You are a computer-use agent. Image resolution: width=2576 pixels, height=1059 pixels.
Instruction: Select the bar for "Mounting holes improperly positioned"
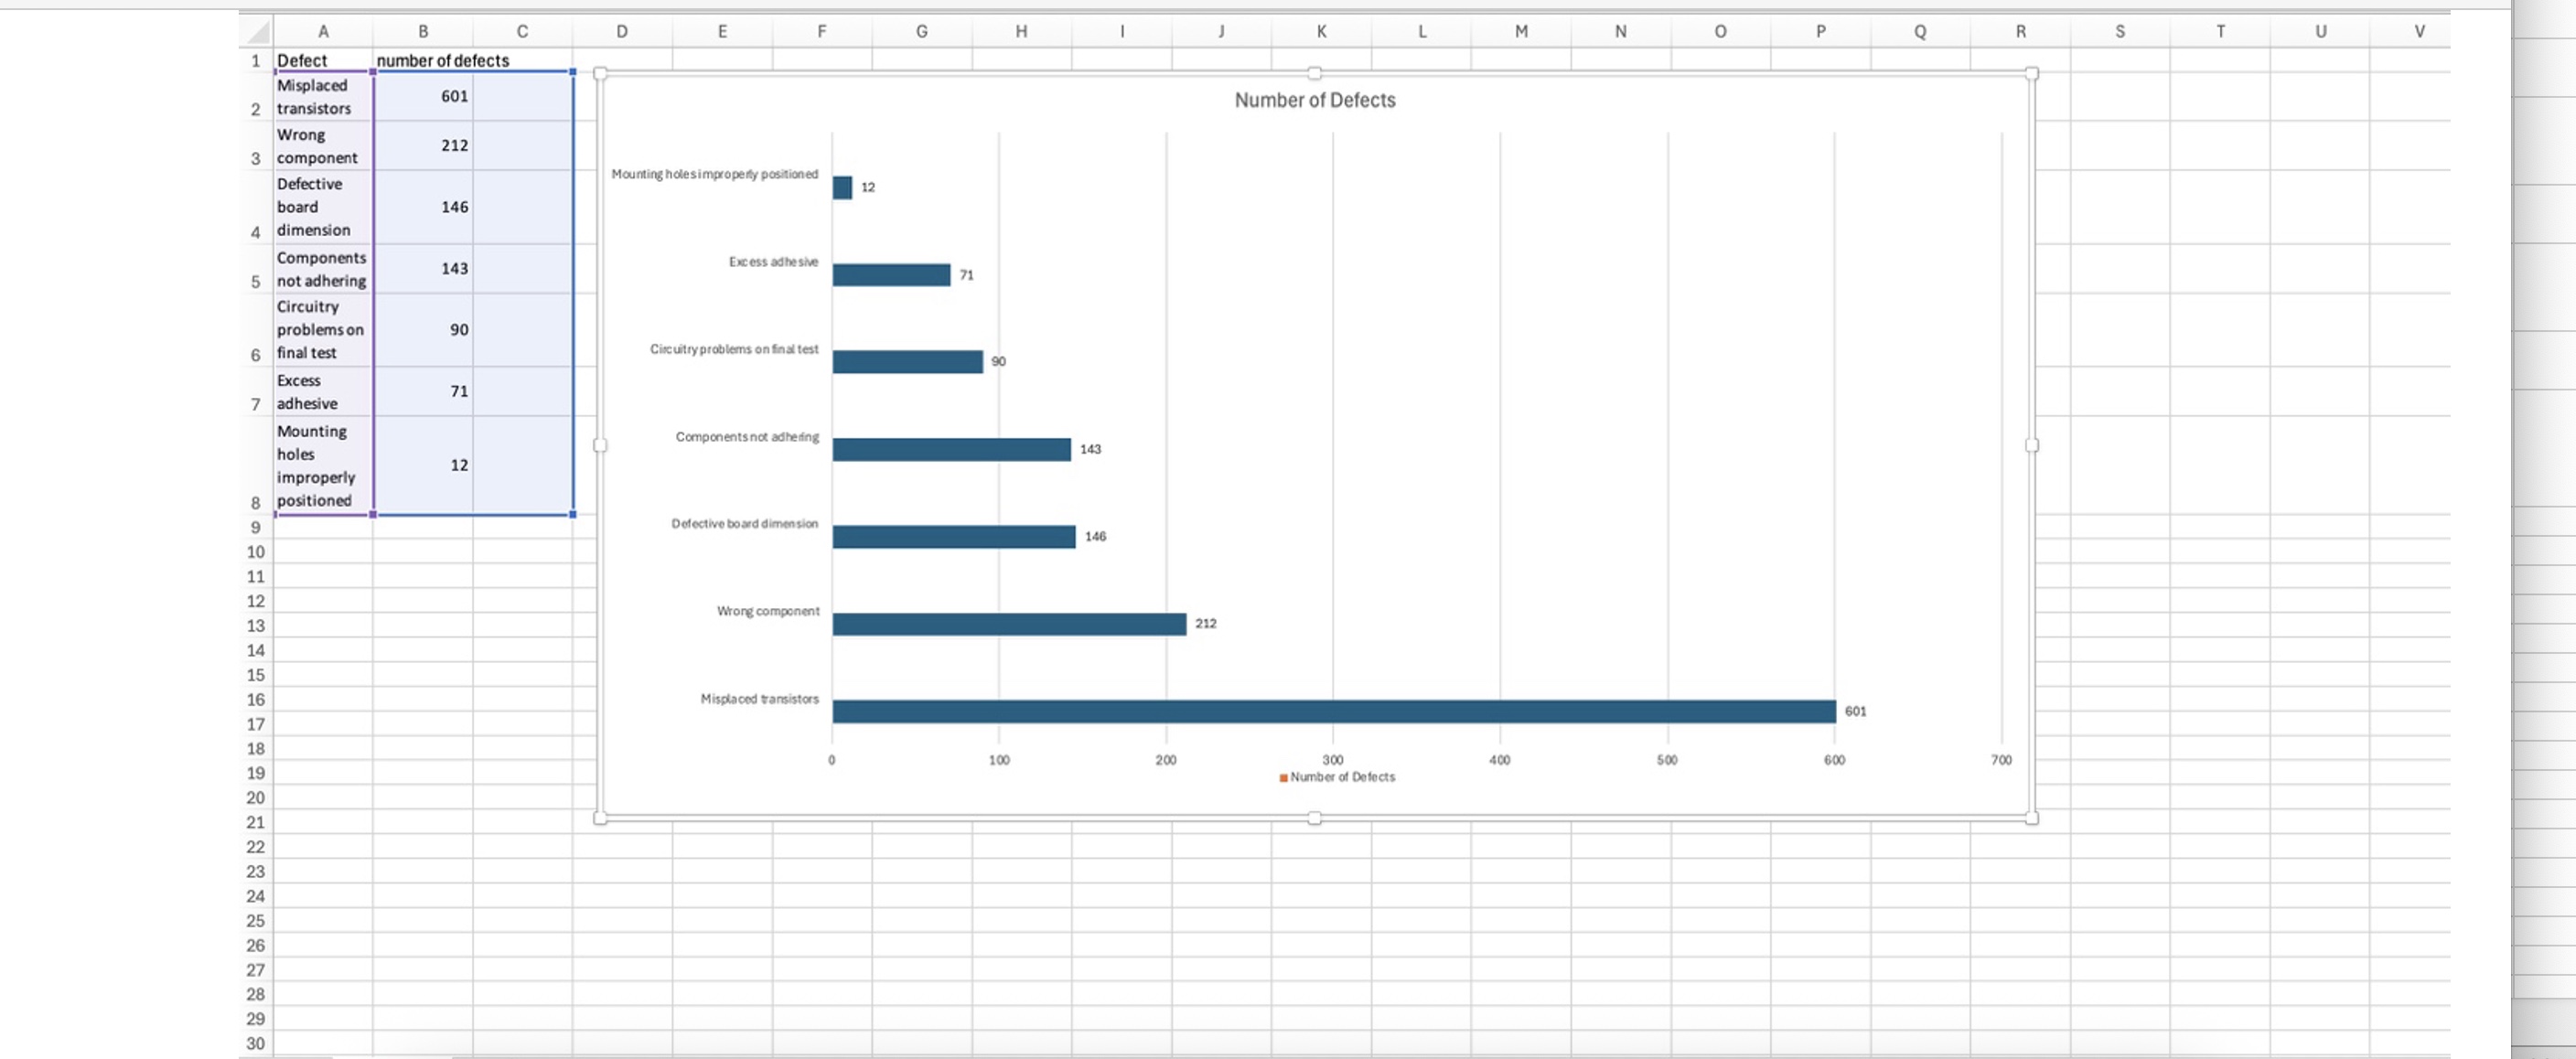[x=842, y=187]
